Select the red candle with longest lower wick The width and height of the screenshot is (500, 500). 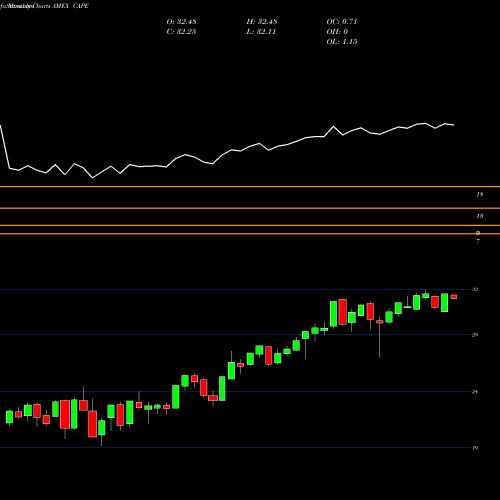380,337
